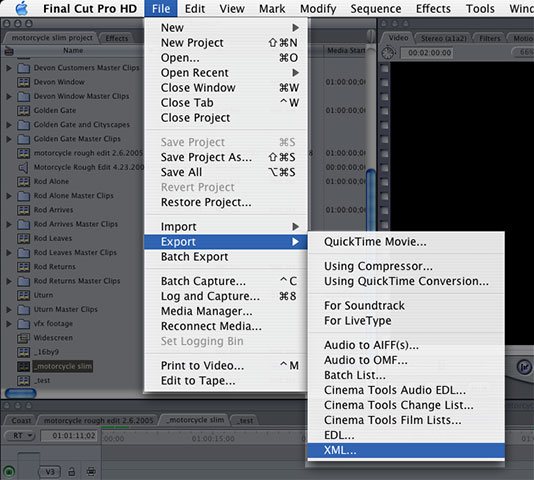The width and height of the screenshot is (534, 480).
Task: Choose Media Manager... in File menu
Action: (x=225, y=311)
